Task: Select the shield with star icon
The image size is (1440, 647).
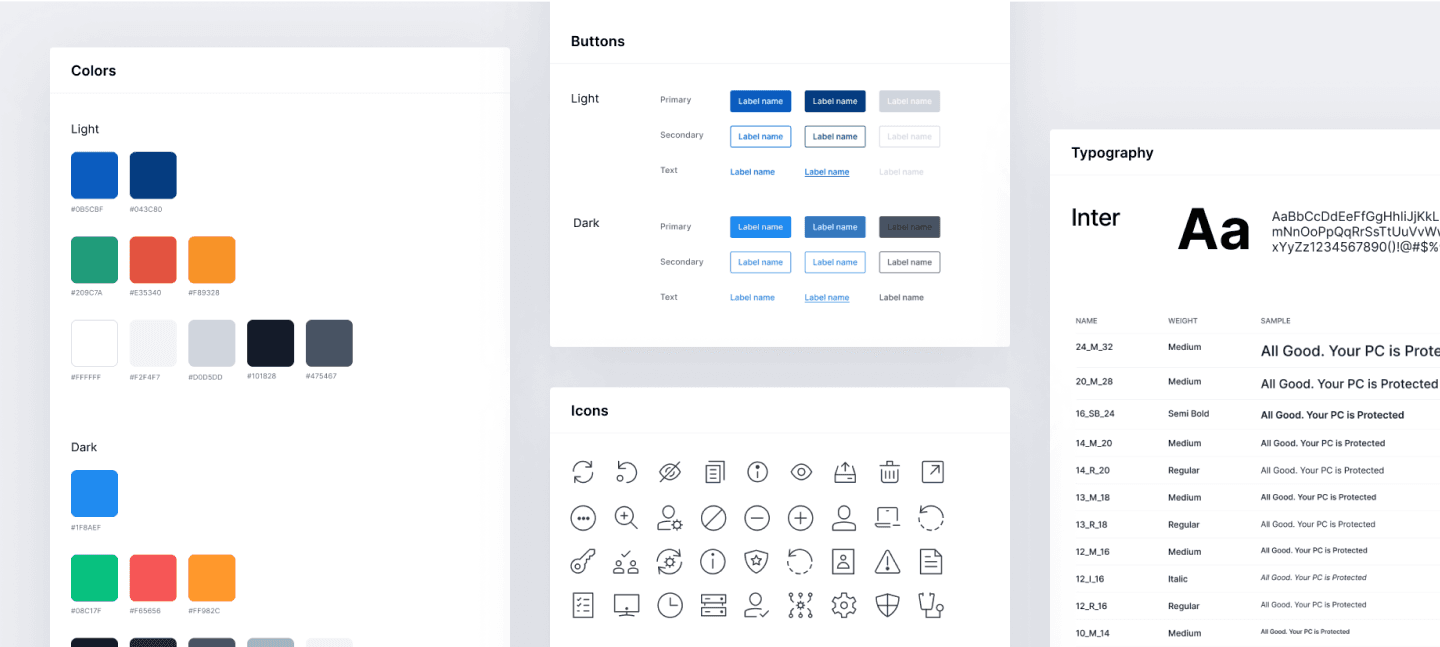Action: click(x=757, y=562)
